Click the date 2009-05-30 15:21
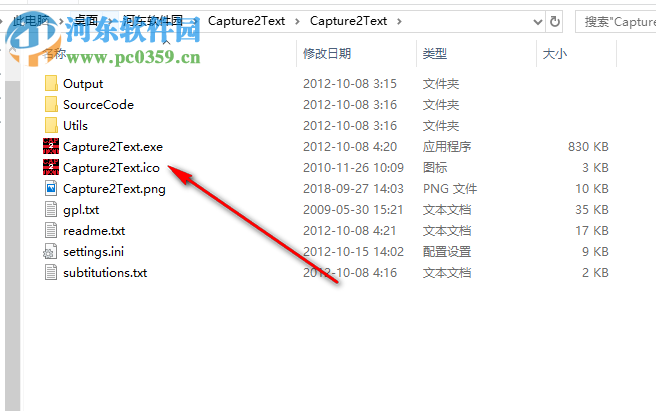656x411 pixels. click(353, 209)
